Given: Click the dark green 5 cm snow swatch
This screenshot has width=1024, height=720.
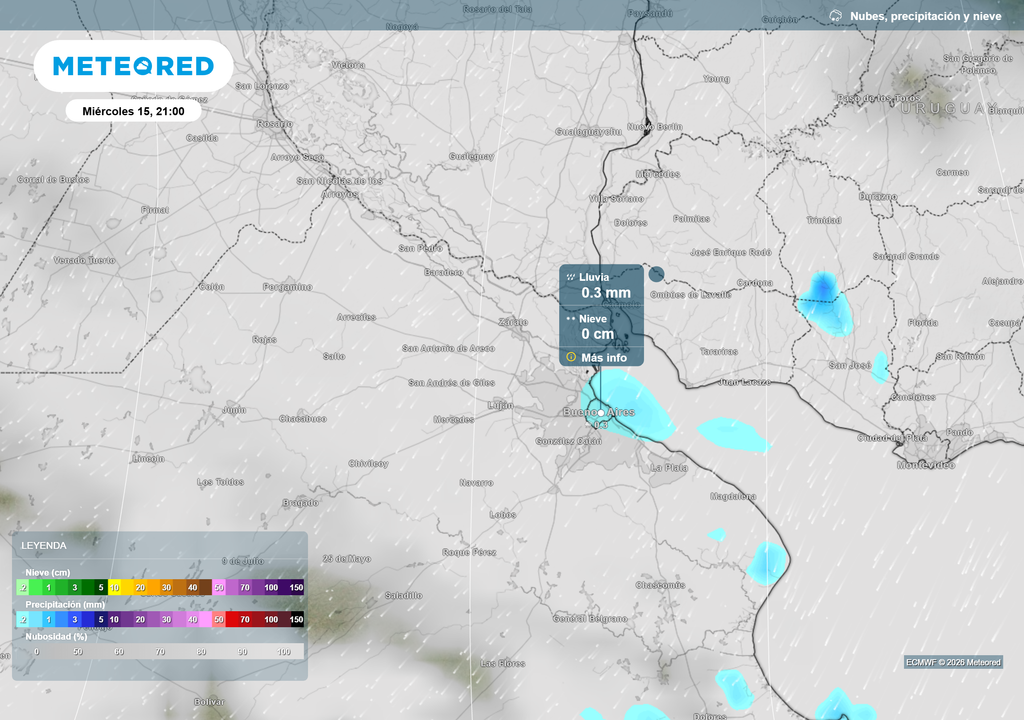Looking at the screenshot, I should point(101,587).
